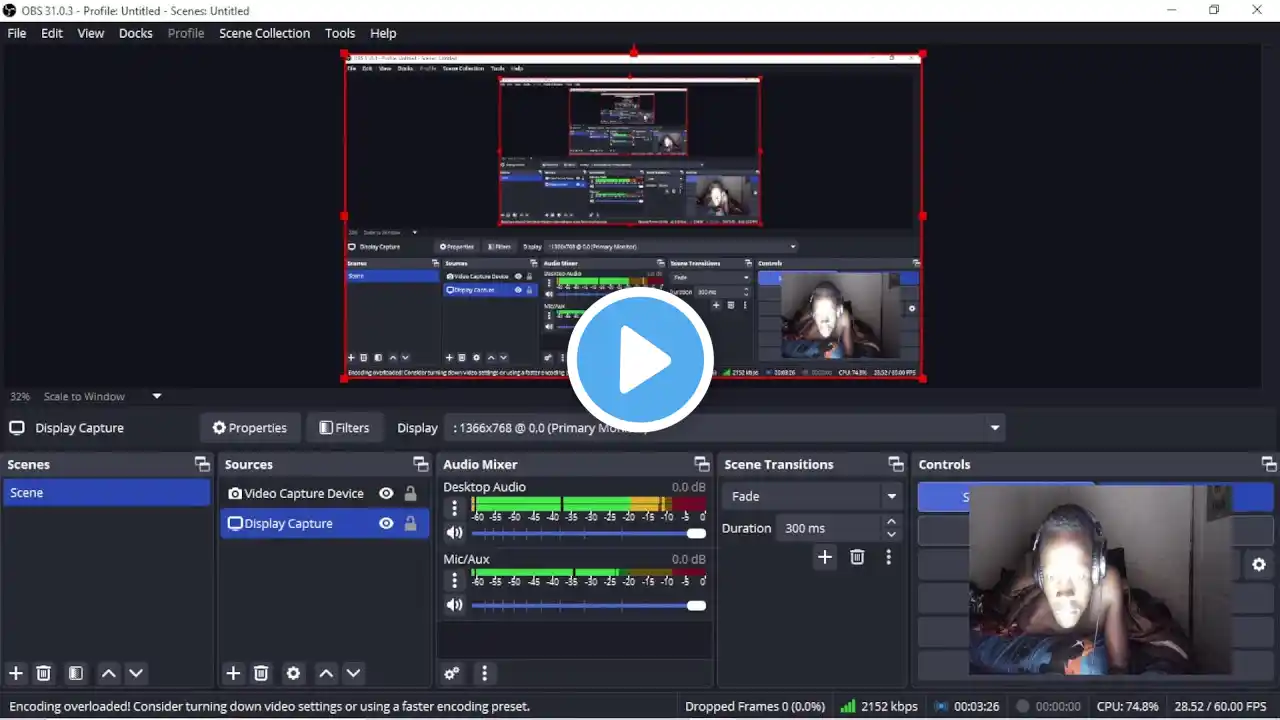Select the Scene item in Scenes list

point(106,493)
